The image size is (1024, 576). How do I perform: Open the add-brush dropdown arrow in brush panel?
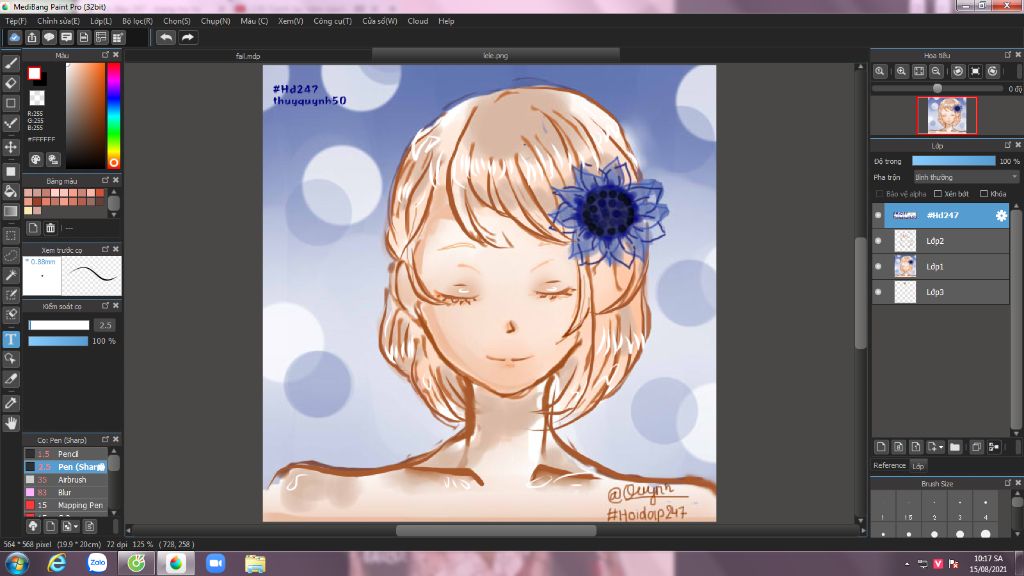pyautogui.click(x=76, y=526)
